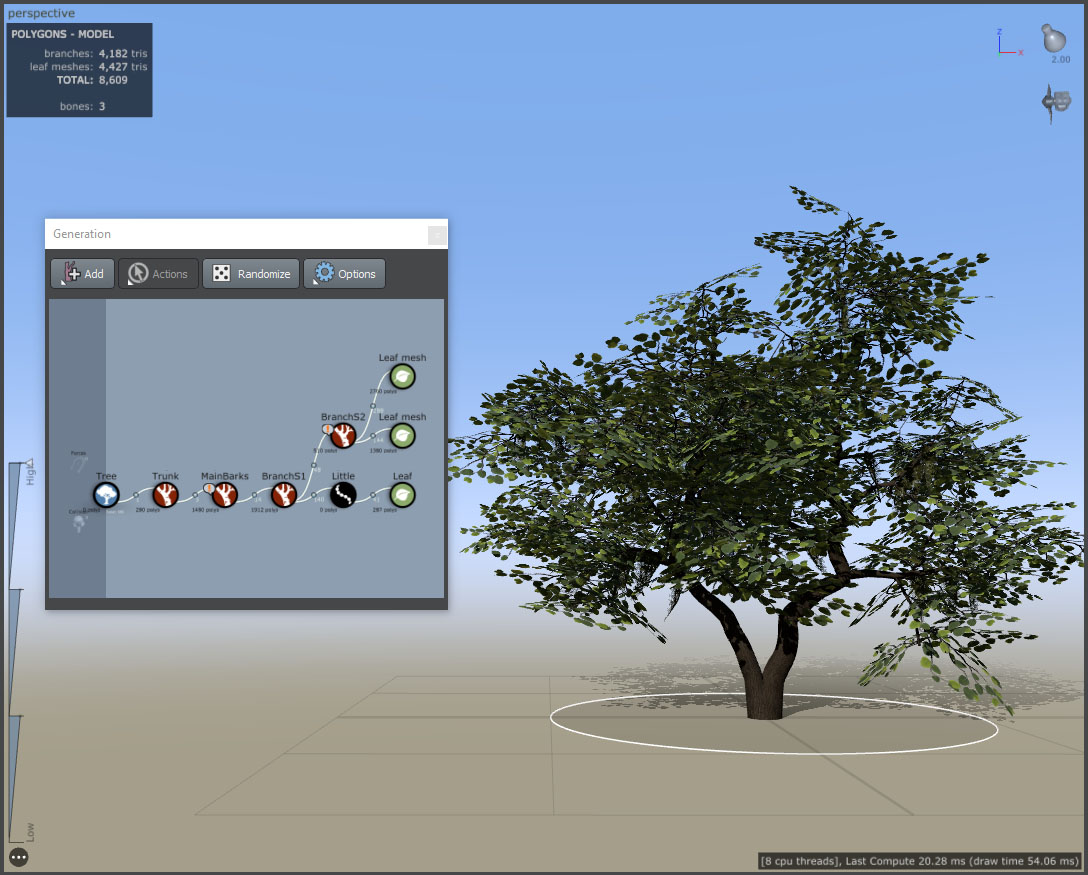This screenshot has width=1088, height=875.
Task: Select the BranchS1 generator node
Action: point(284,495)
